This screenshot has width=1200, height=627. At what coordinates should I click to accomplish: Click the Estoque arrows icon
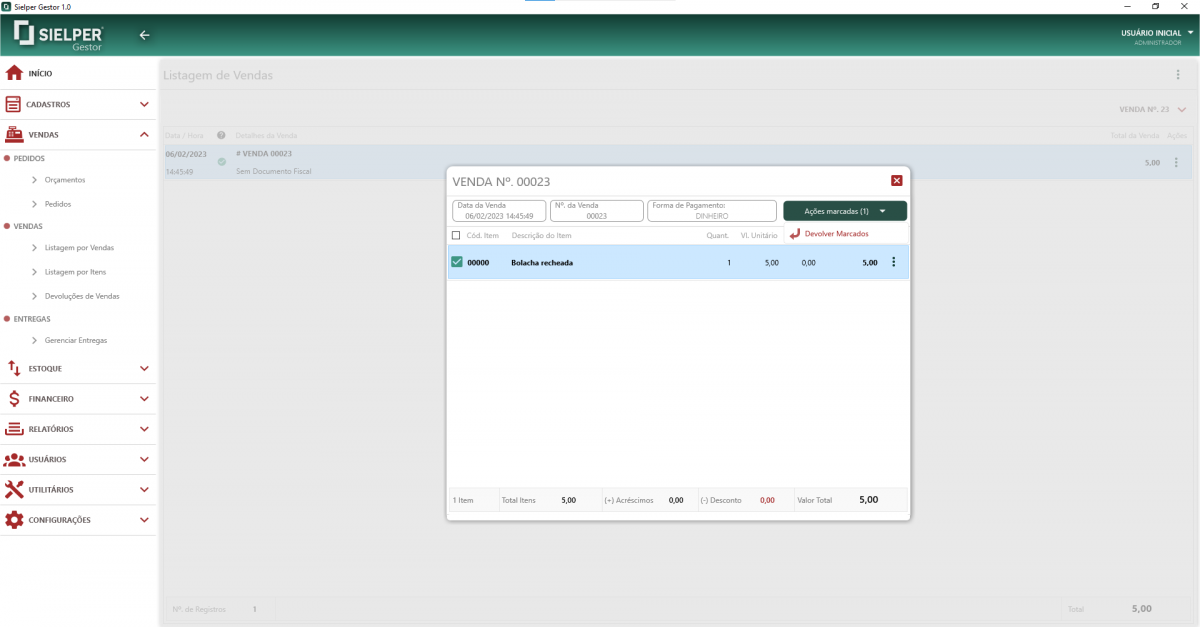pos(14,368)
